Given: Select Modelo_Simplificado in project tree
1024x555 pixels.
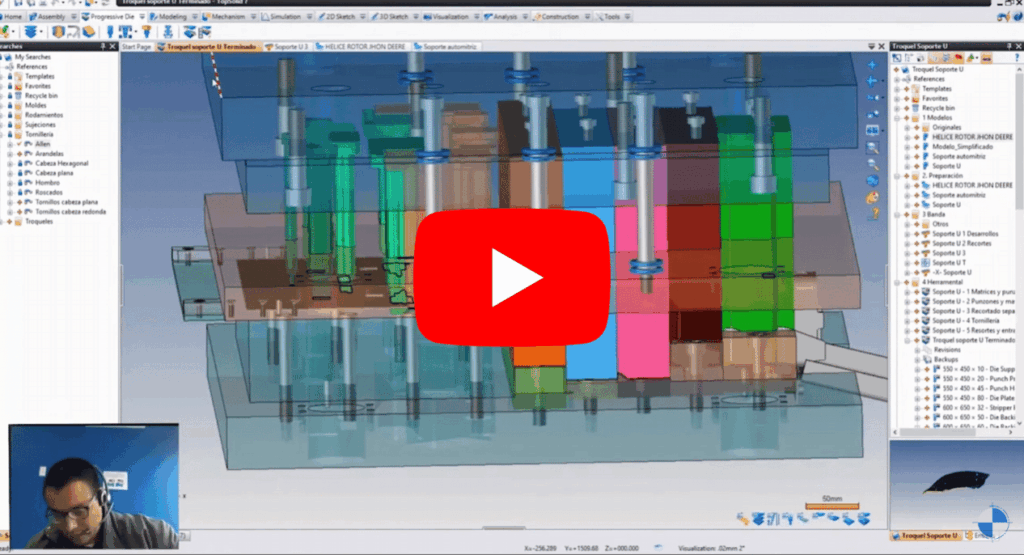Looking at the screenshot, I should [962, 147].
